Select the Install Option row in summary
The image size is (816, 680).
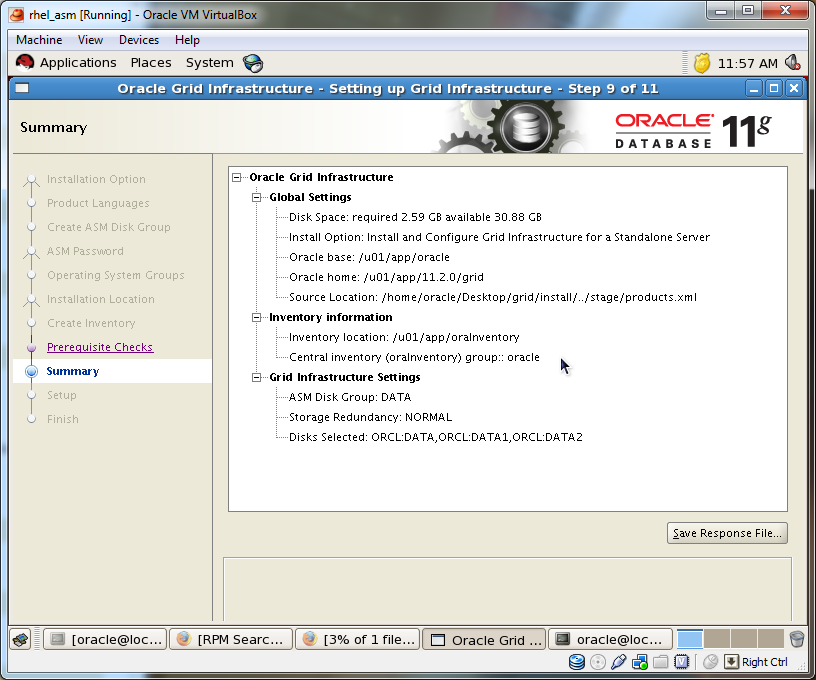(499, 237)
